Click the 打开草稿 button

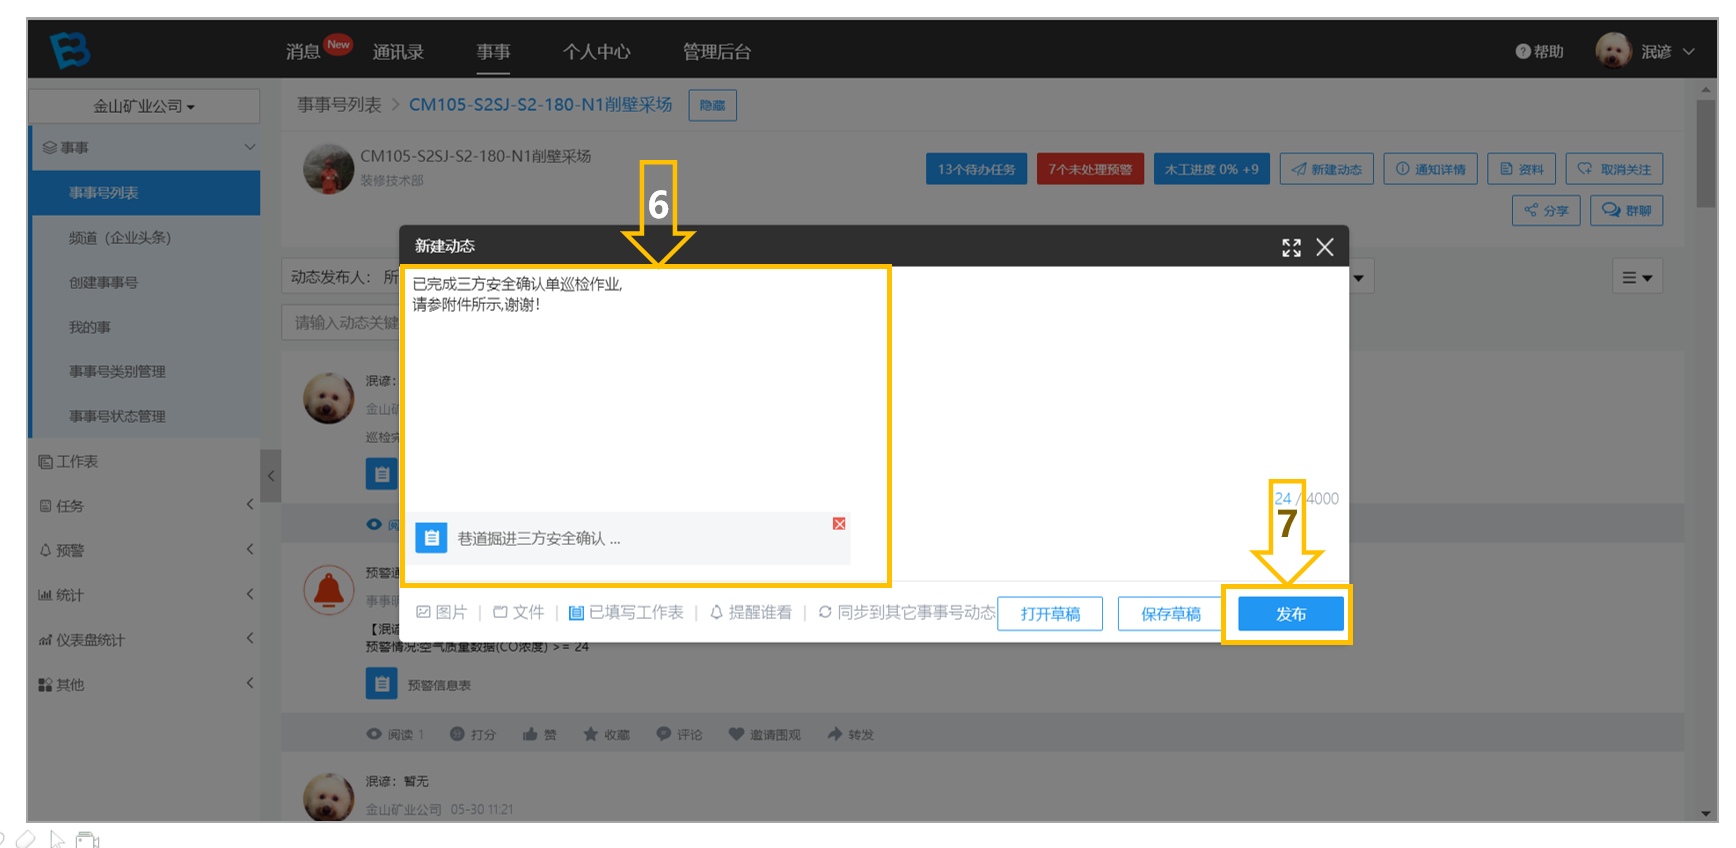(1050, 613)
